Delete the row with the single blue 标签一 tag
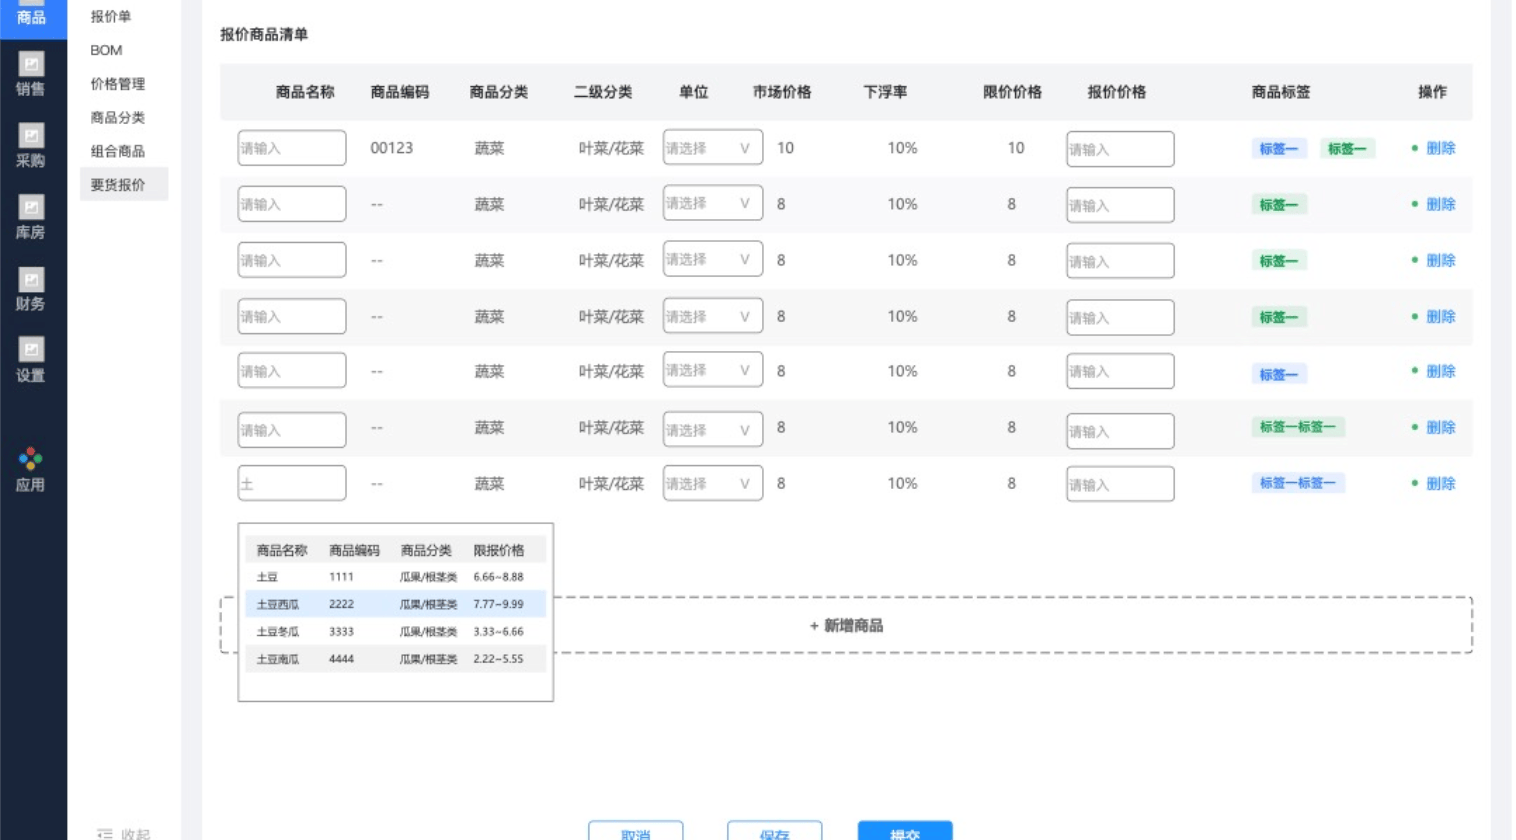 1440,371
